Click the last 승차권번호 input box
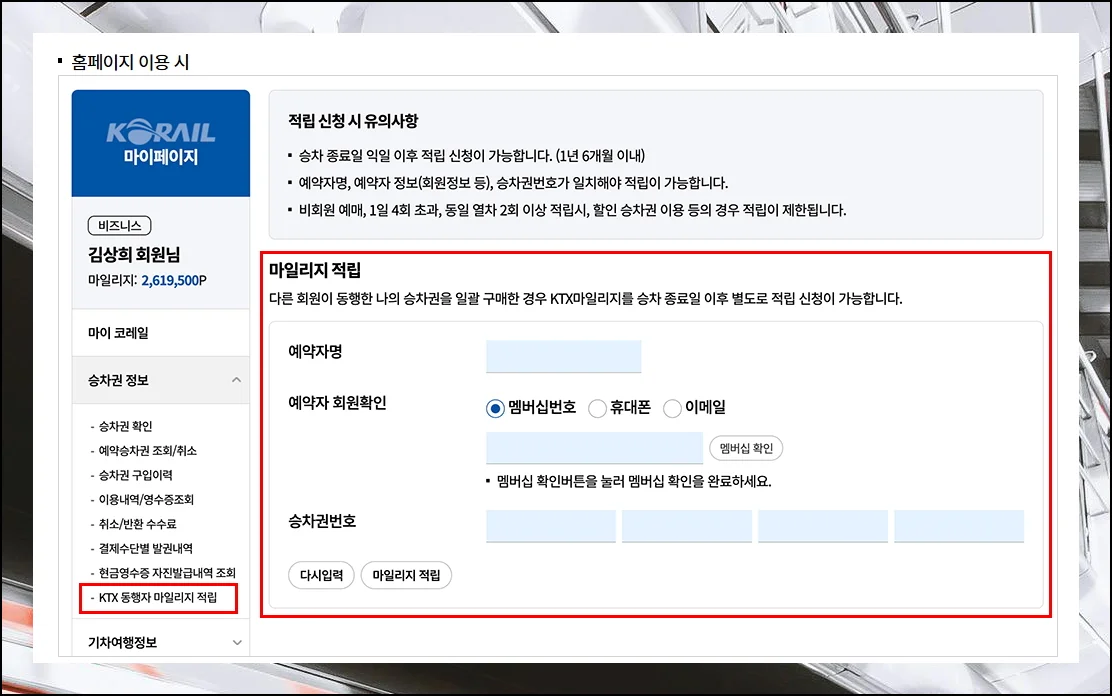1112x696 pixels. click(958, 526)
